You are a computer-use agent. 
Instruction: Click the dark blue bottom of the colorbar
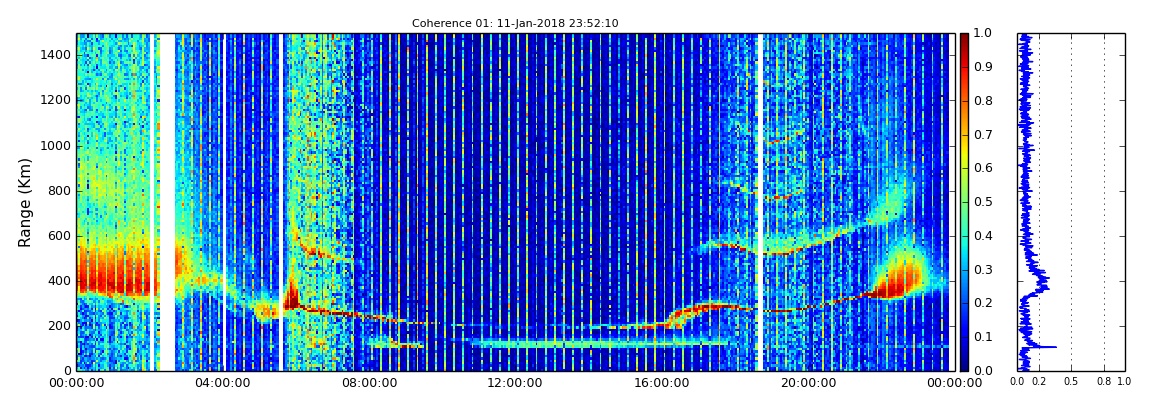point(964,364)
